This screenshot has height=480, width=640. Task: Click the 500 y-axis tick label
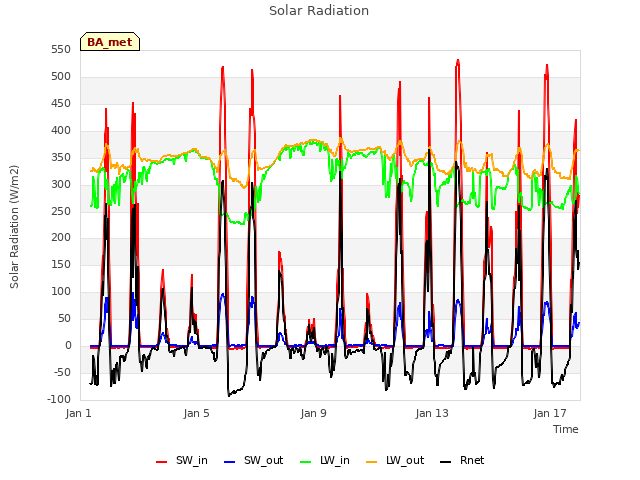[61, 77]
